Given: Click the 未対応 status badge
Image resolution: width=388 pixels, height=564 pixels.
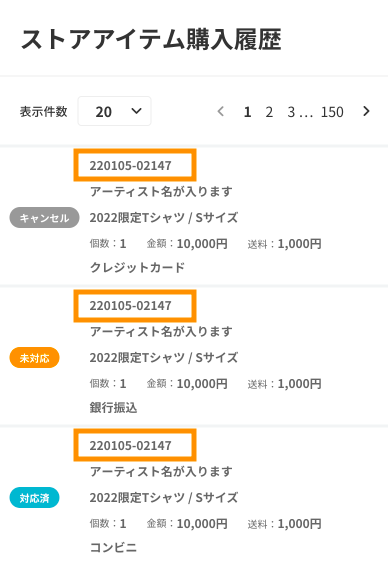Looking at the screenshot, I should (x=35, y=358).
